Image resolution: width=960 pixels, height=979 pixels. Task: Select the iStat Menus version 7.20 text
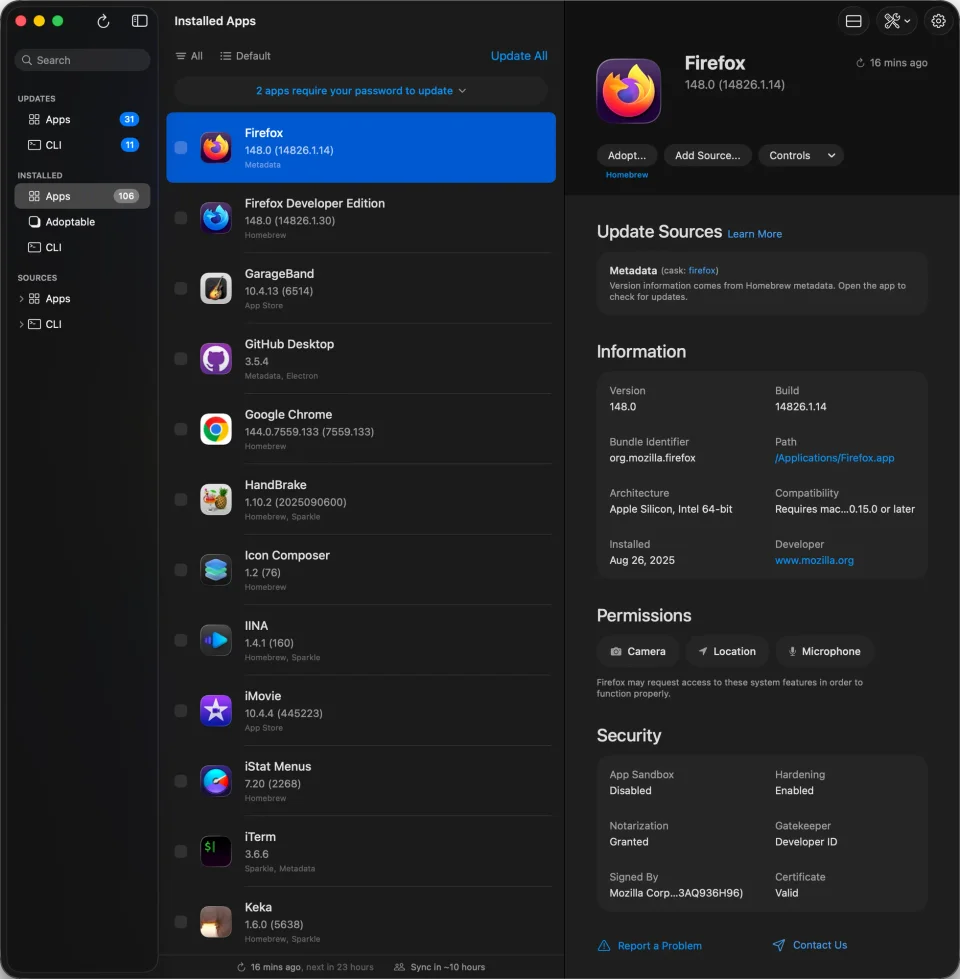point(273,784)
